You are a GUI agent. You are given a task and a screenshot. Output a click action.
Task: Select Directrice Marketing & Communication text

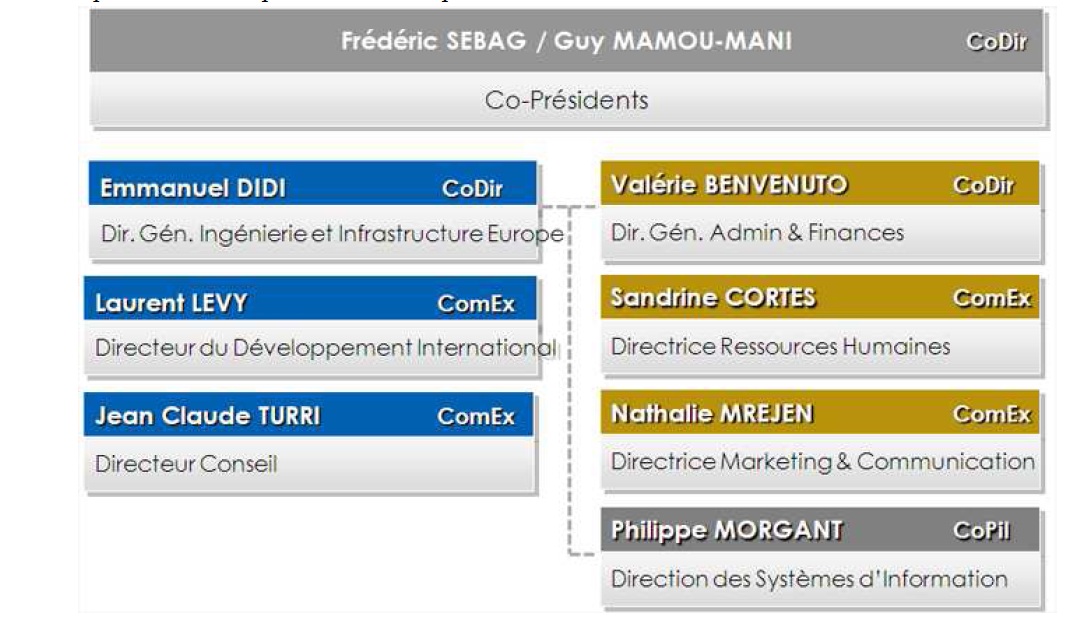click(822, 462)
